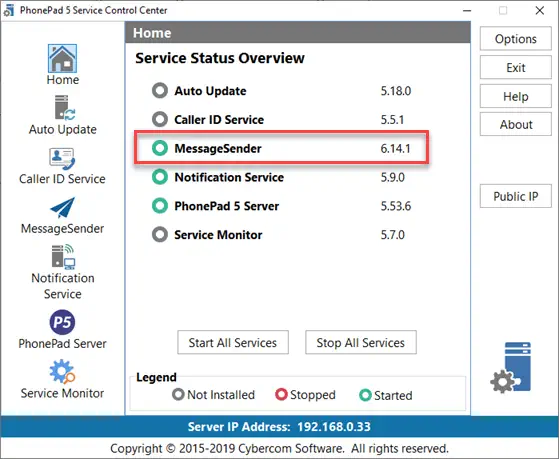The width and height of the screenshot is (559, 459).
Task: Open the Home sidebar icon
Action: pyautogui.click(x=62, y=58)
